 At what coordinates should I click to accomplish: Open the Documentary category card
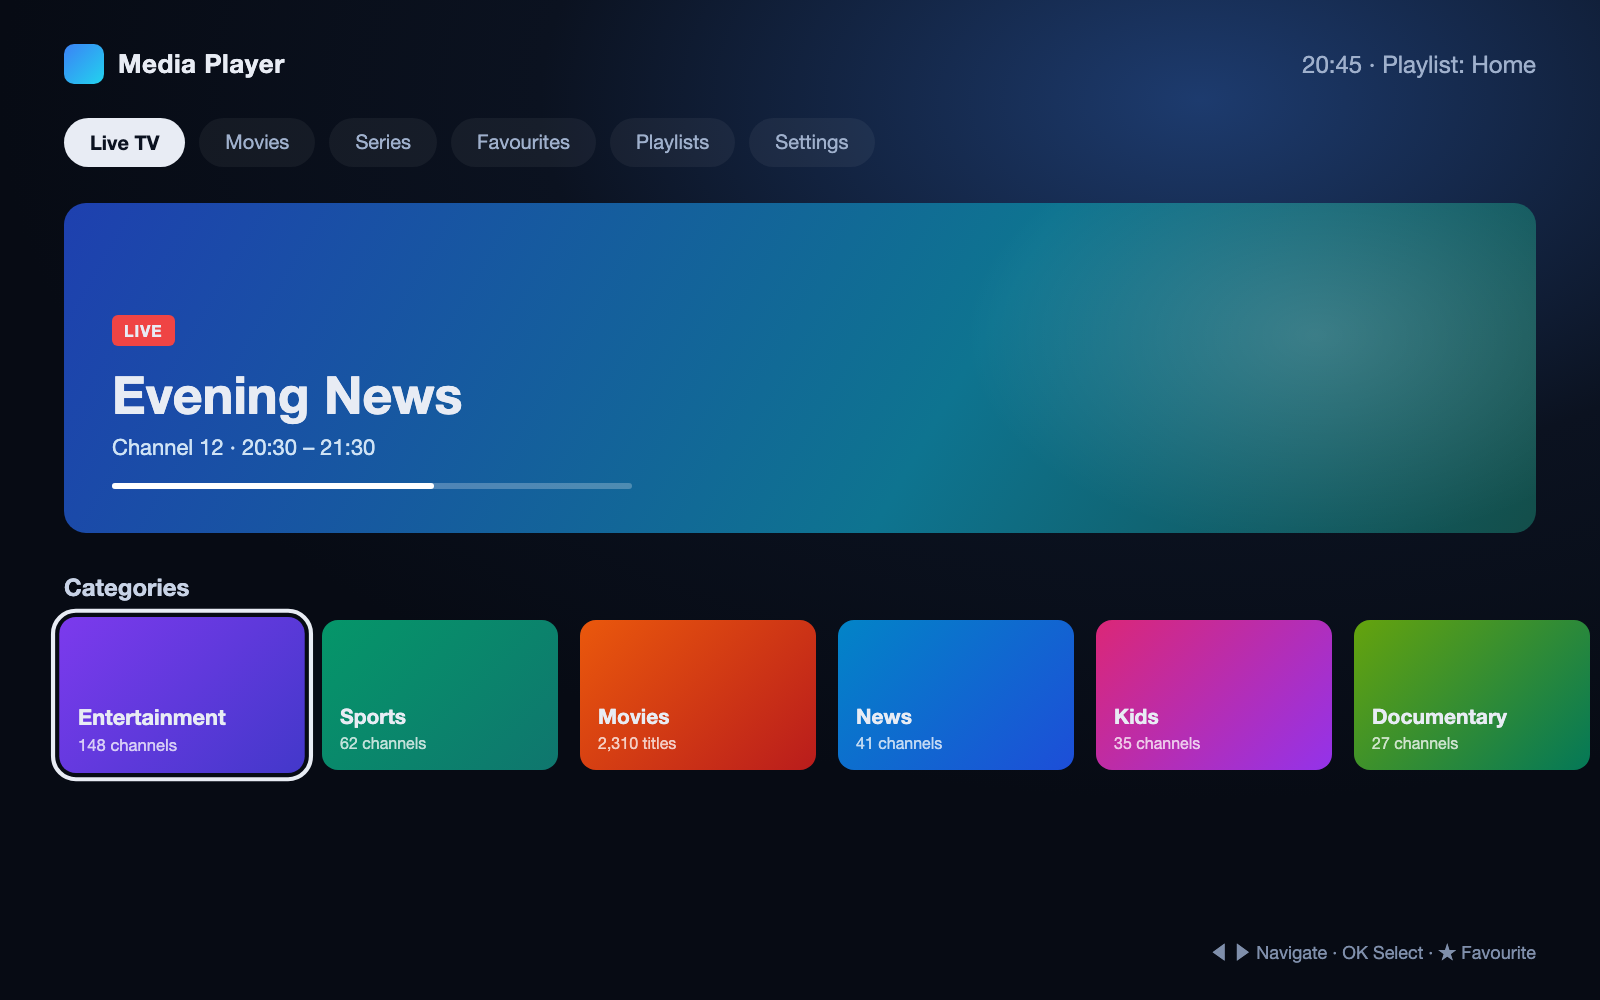coord(1472,695)
